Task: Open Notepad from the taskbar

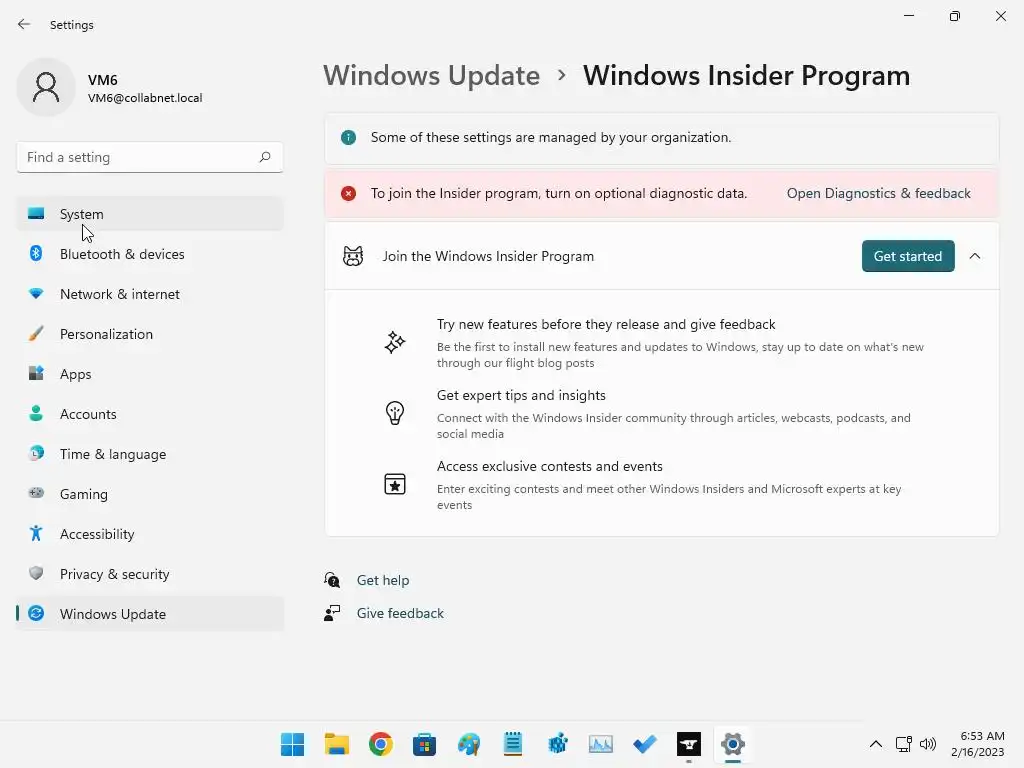Action: click(x=513, y=744)
